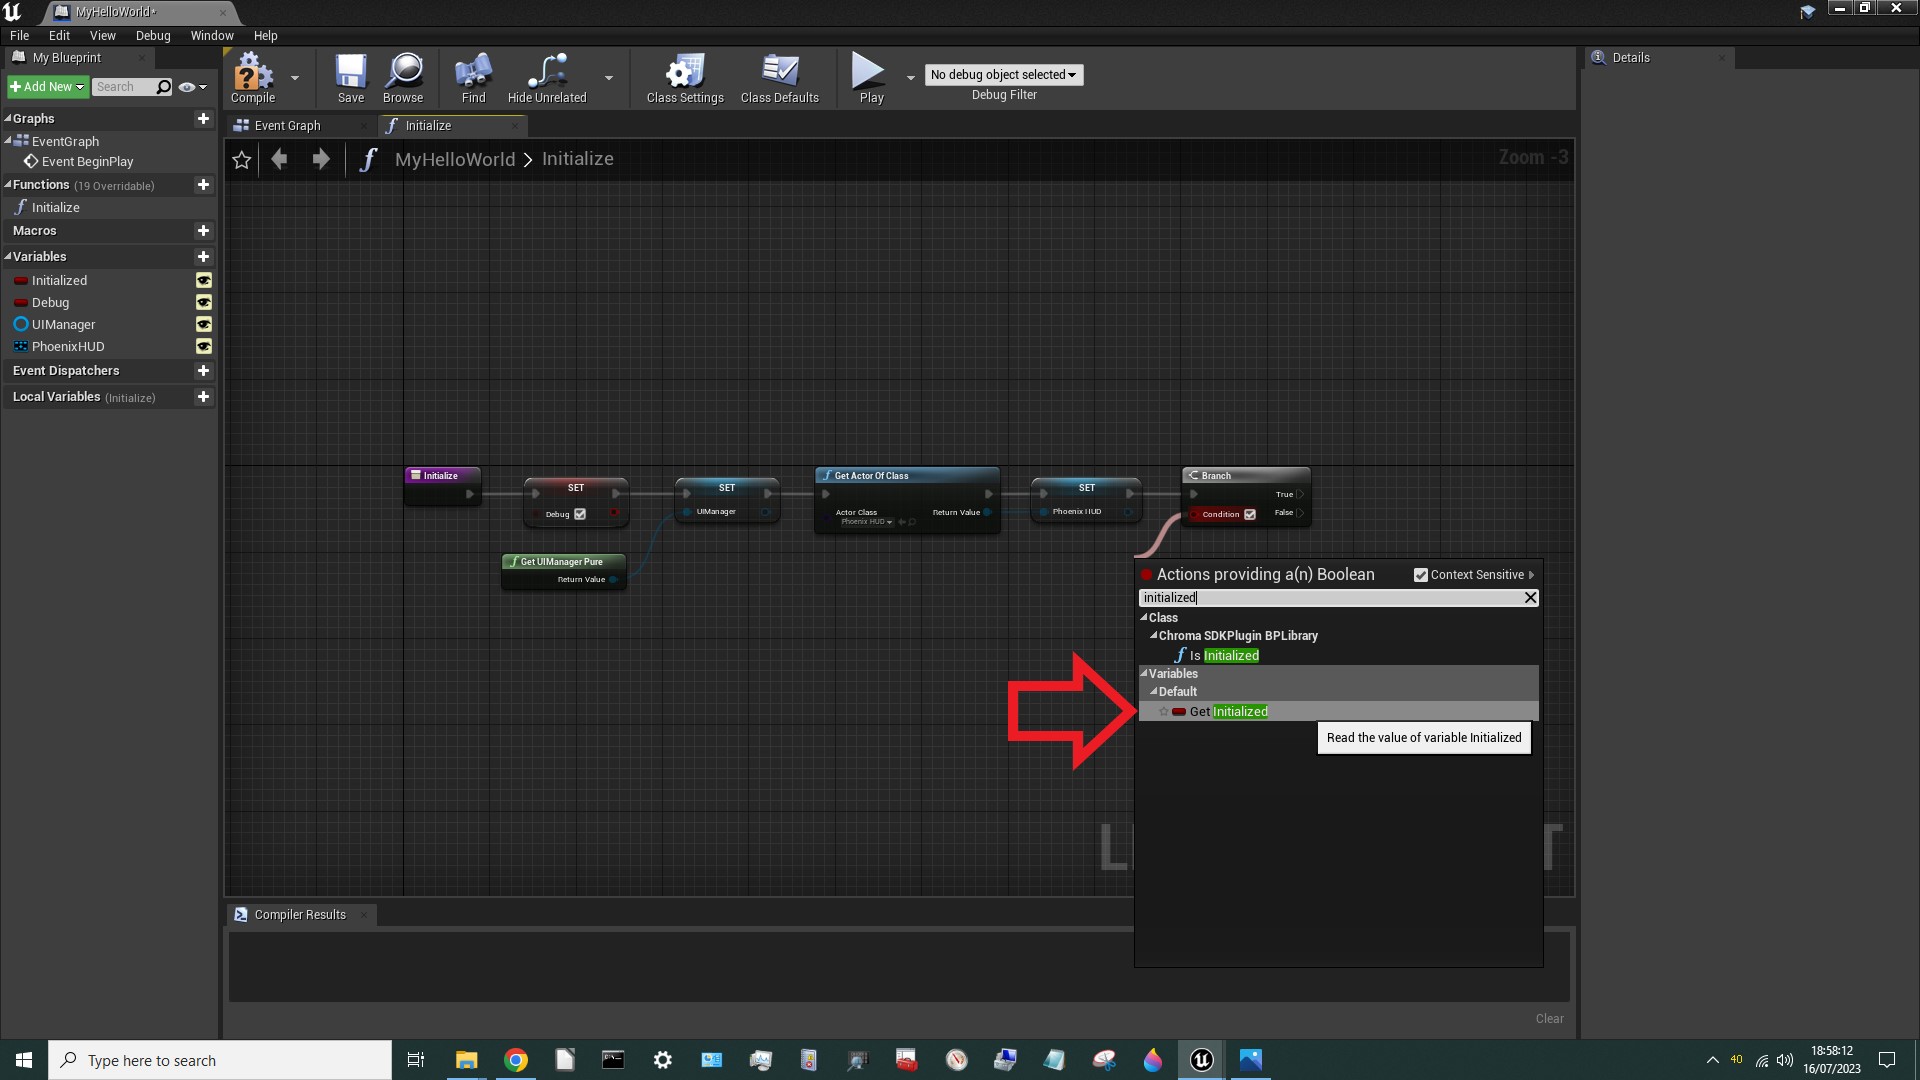Collapse the Graphs section
This screenshot has width=1920, height=1080.
click(8, 118)
